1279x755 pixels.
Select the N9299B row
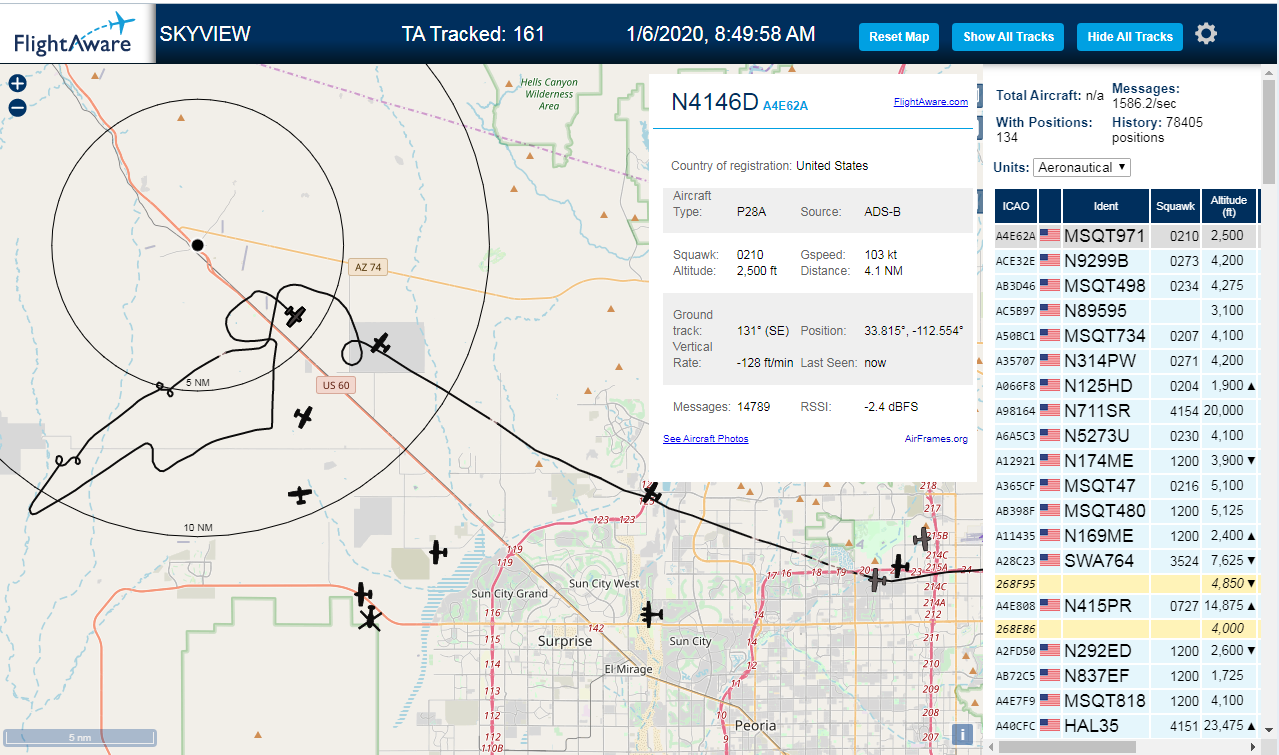(1126, 261)
